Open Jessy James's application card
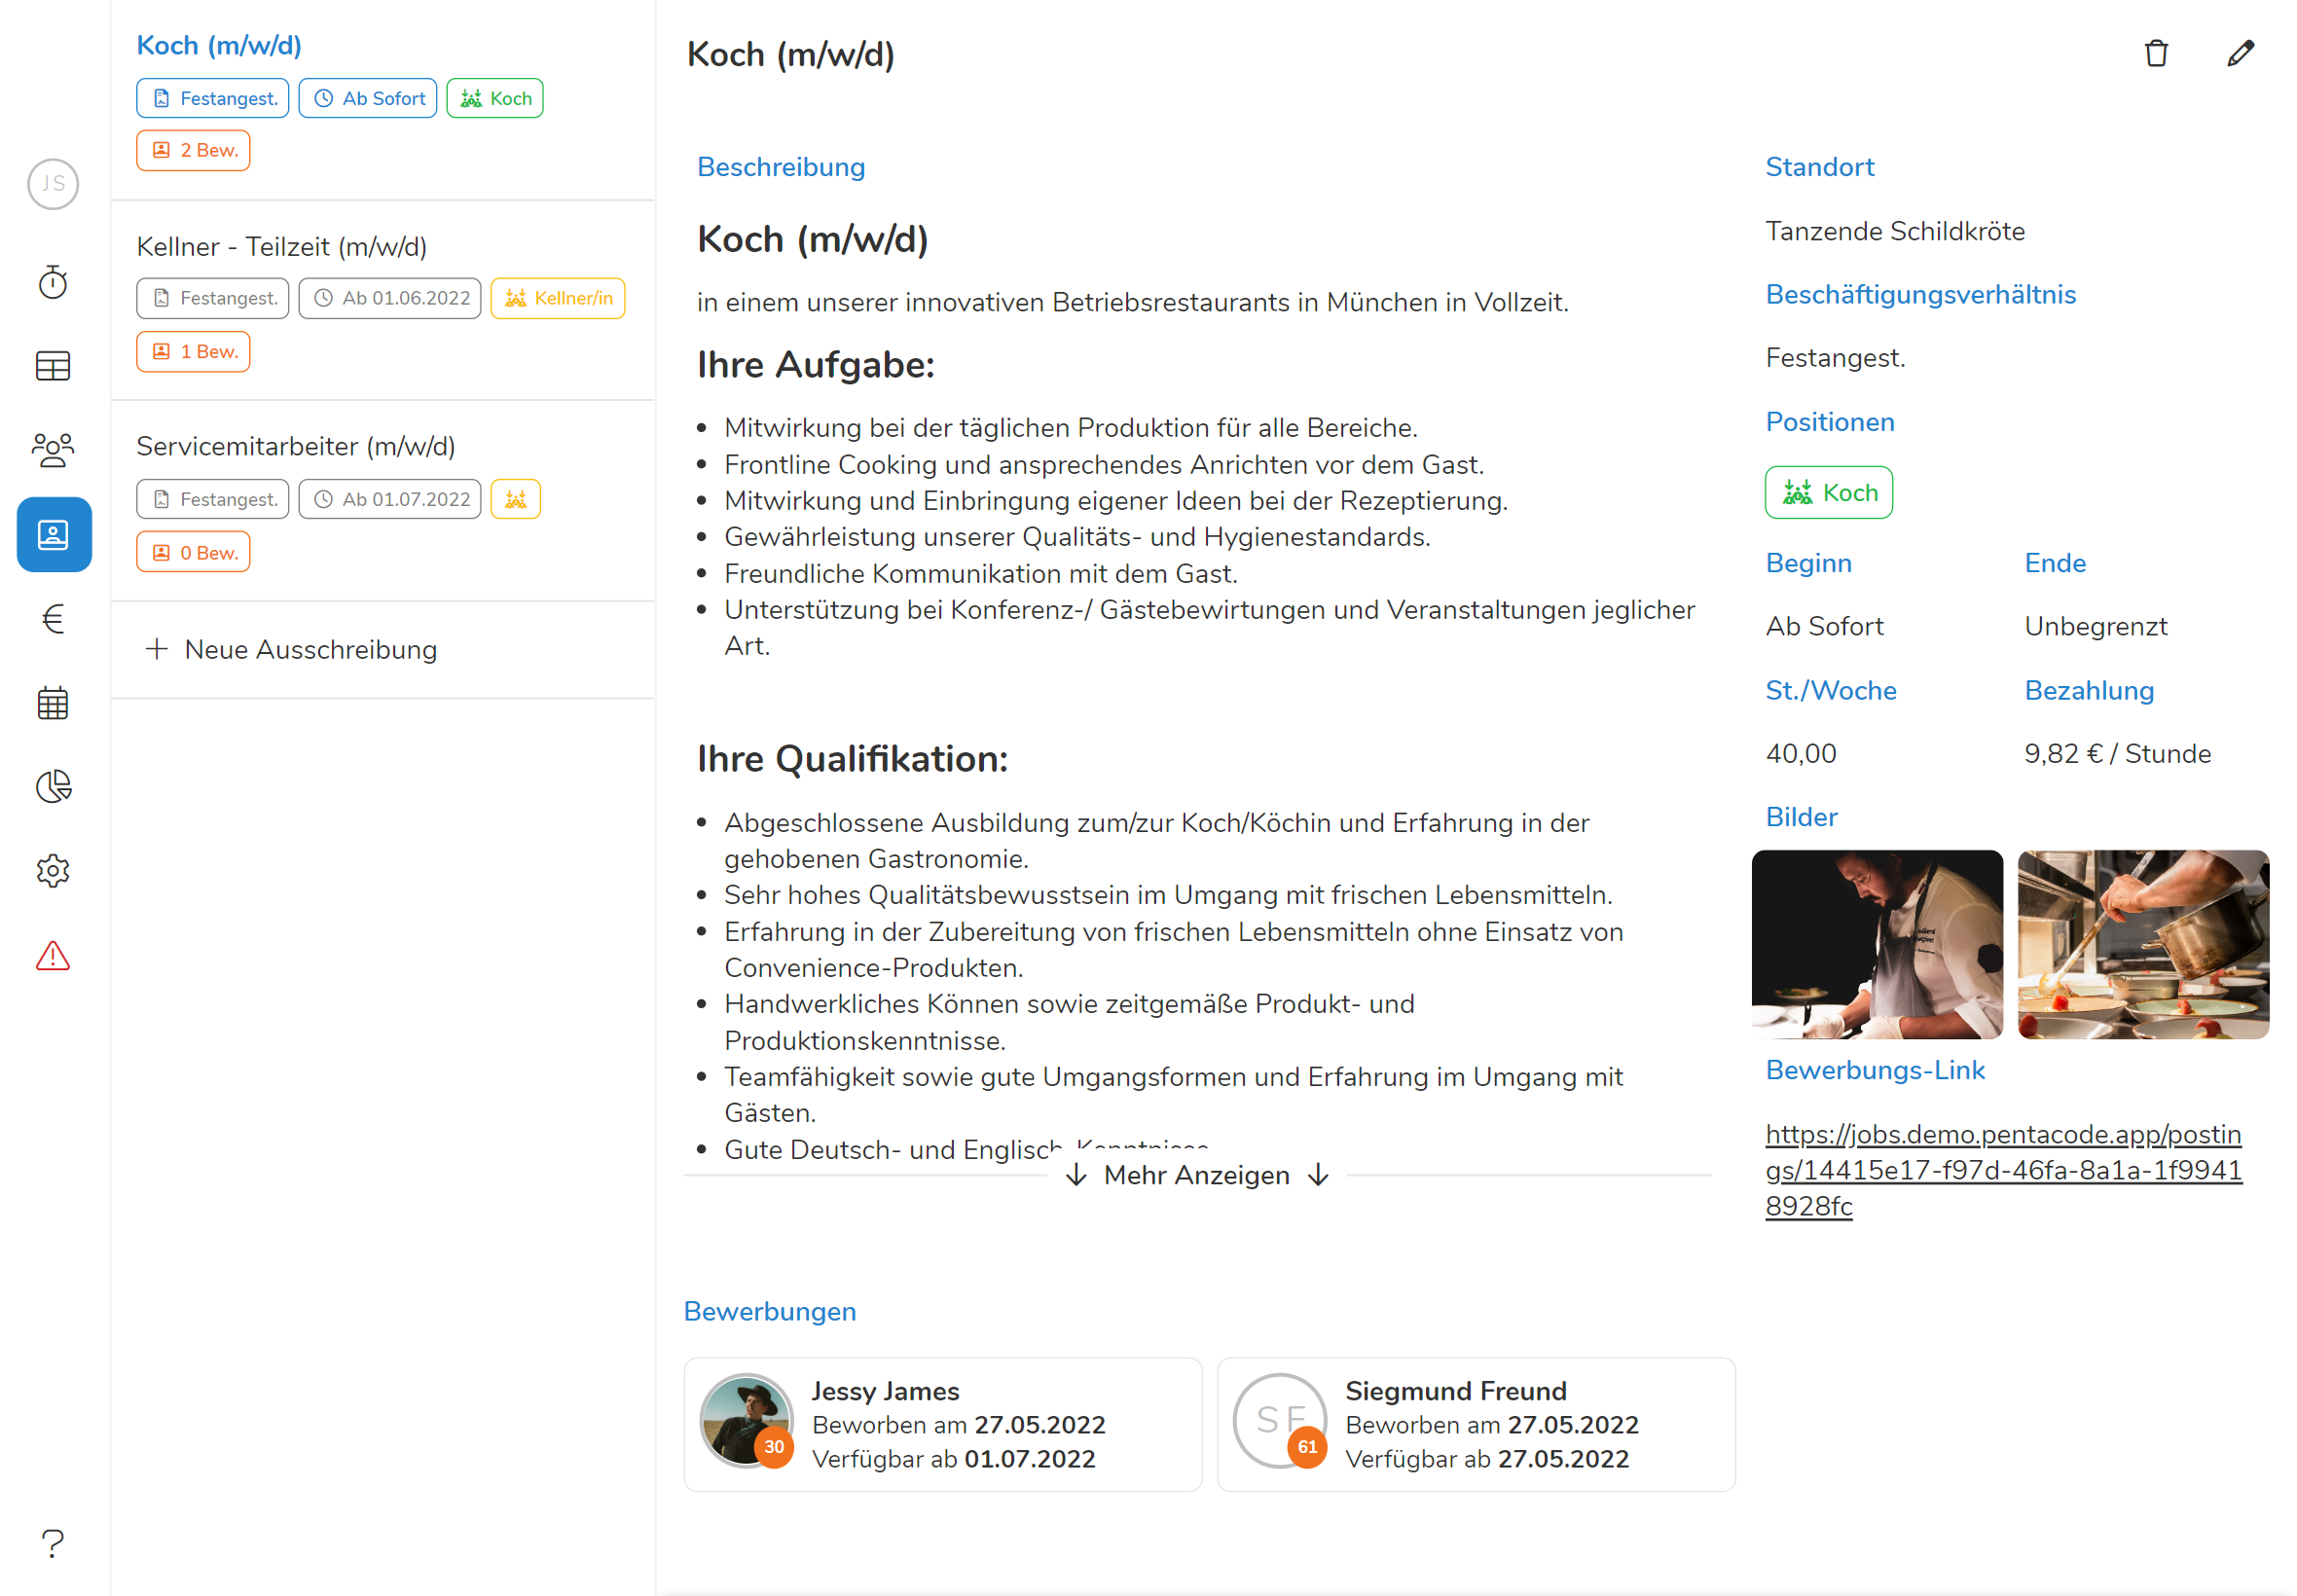 pyautogui.click(x=942, y=1424)
